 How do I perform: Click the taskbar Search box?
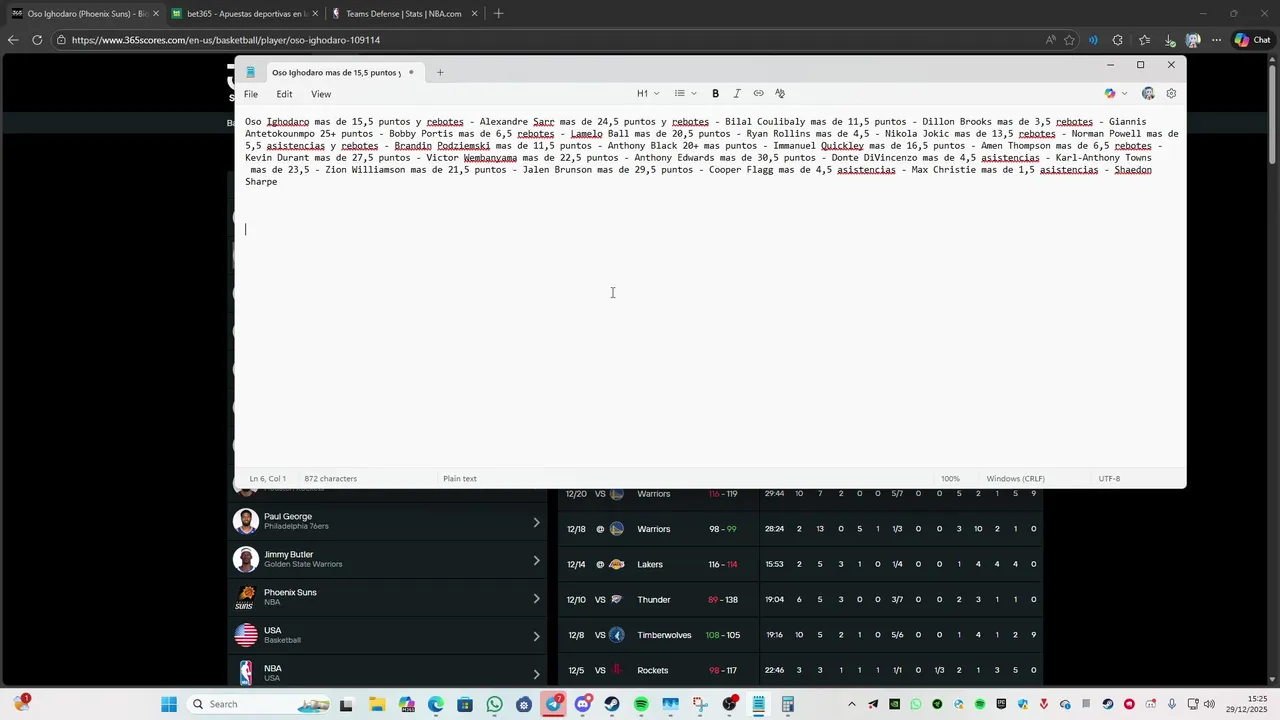click(260, 704)
